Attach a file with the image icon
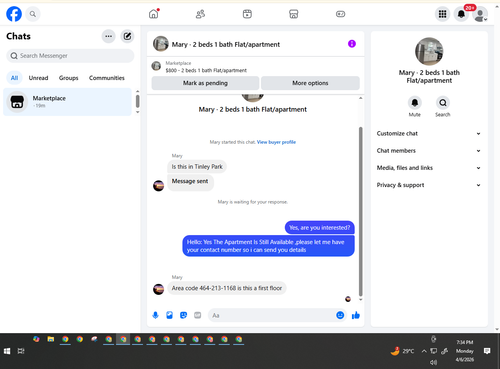Screen dimensions: 500x369 (x=169, y=315)
